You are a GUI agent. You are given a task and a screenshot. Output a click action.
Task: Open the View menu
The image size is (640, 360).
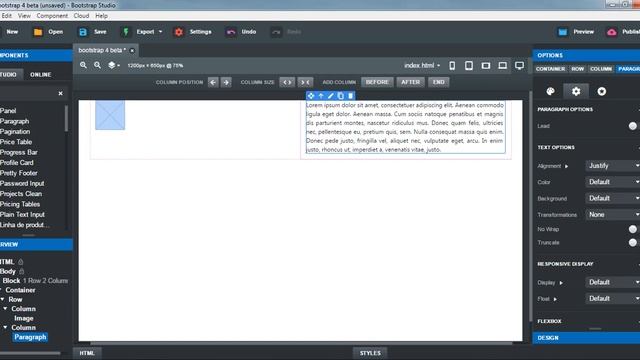24,16
